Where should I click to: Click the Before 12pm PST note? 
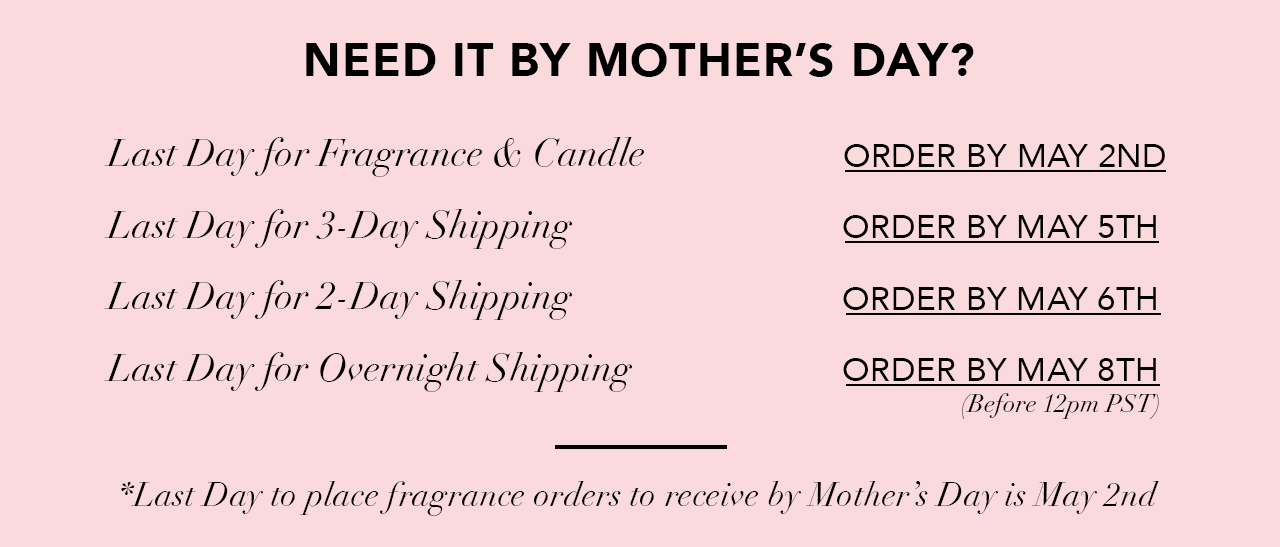(x=1060, y=407)
